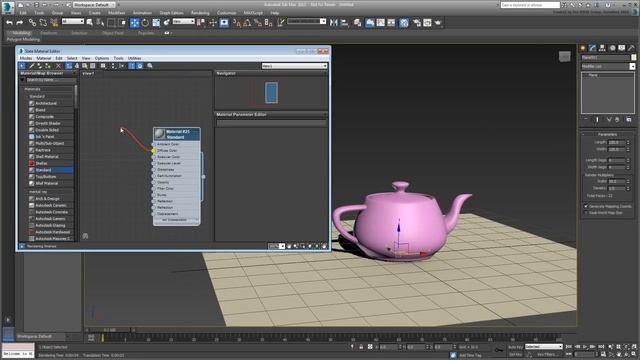The width and height of the screenshot is (640, 360).
Task: Click the Diffuse Color input socket
Action: (x=153, y=151)
